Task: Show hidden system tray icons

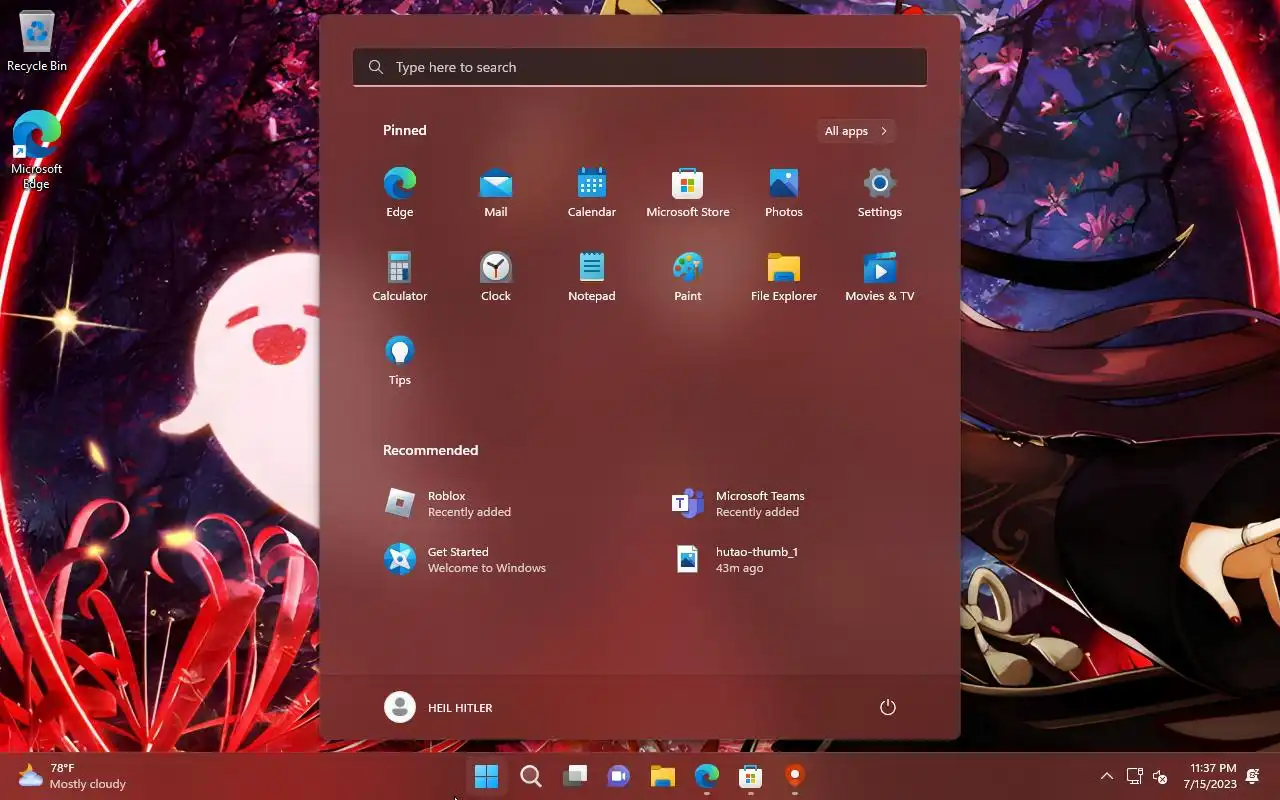Action: pos(1107,776)
